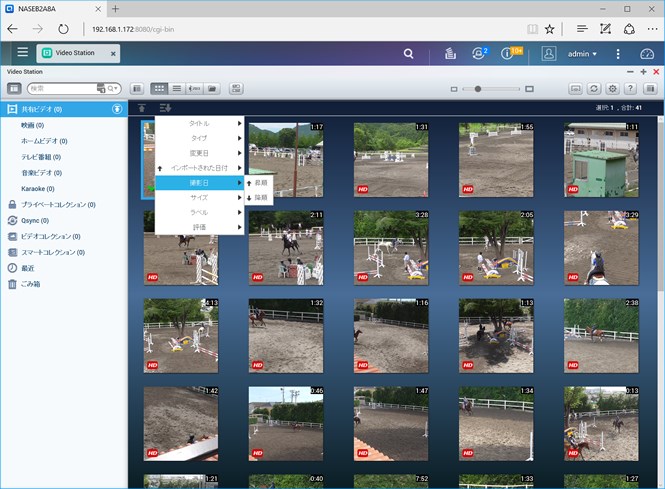Choose インポートされた日付 in sort menu

pyautogui.click(x=199, y=168)
